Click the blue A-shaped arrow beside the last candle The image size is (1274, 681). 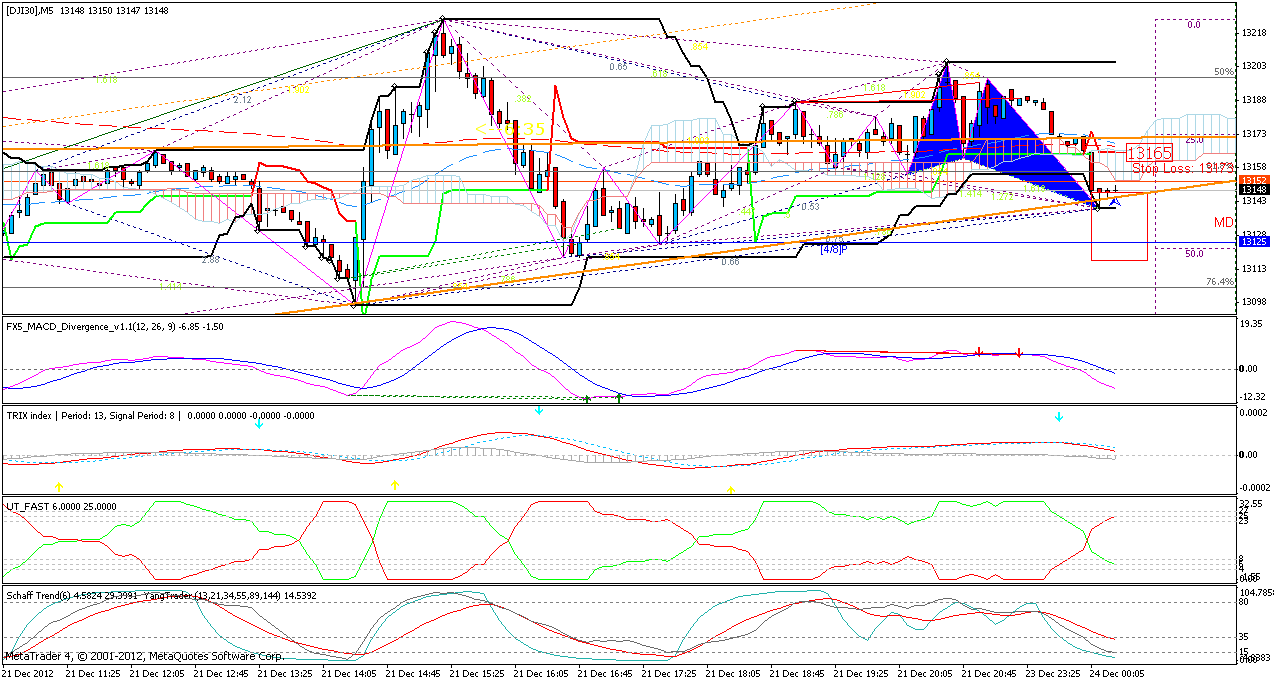pyautogui.click(x=1115, y=201)
